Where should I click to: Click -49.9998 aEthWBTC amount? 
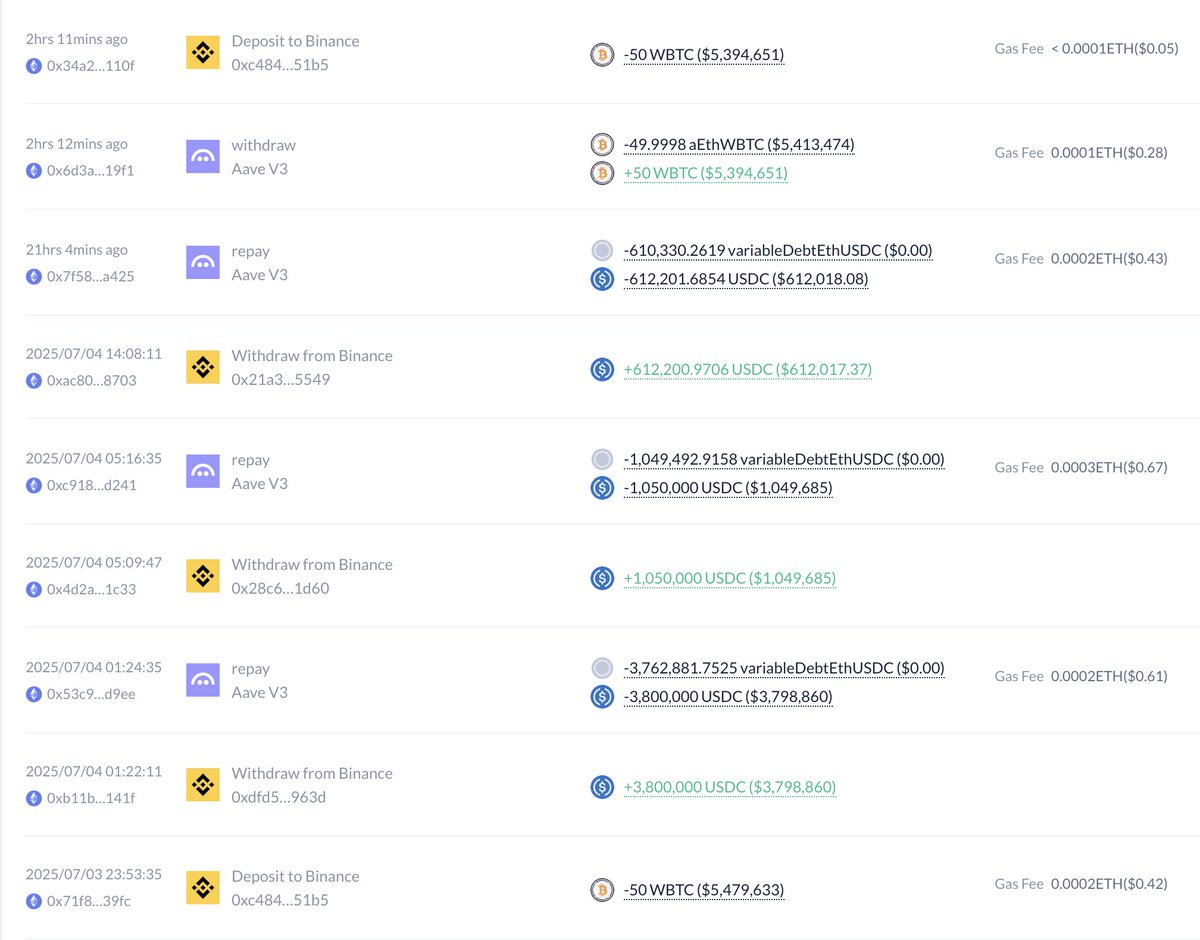(739, 144)
